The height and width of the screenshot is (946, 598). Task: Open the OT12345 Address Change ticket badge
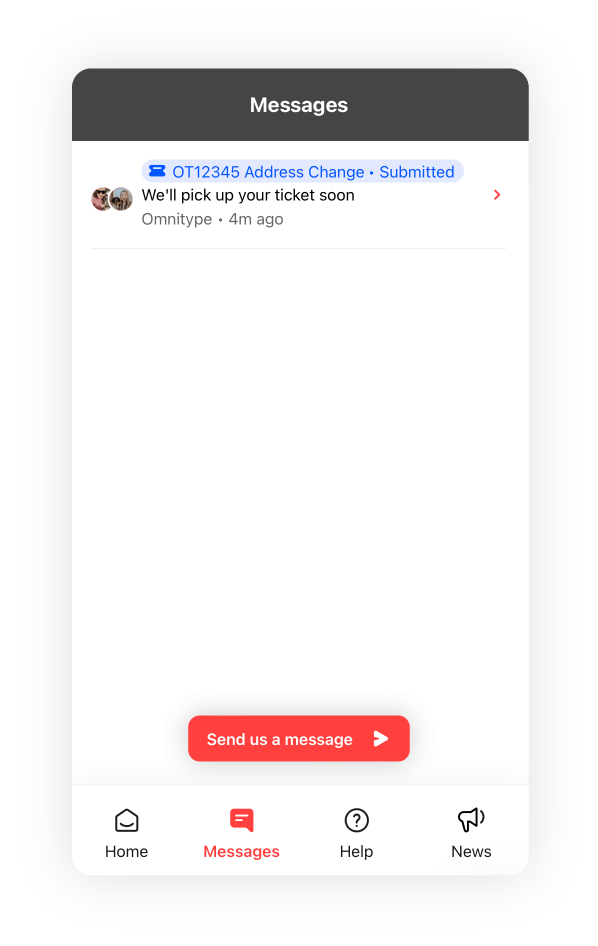(302, 171)
